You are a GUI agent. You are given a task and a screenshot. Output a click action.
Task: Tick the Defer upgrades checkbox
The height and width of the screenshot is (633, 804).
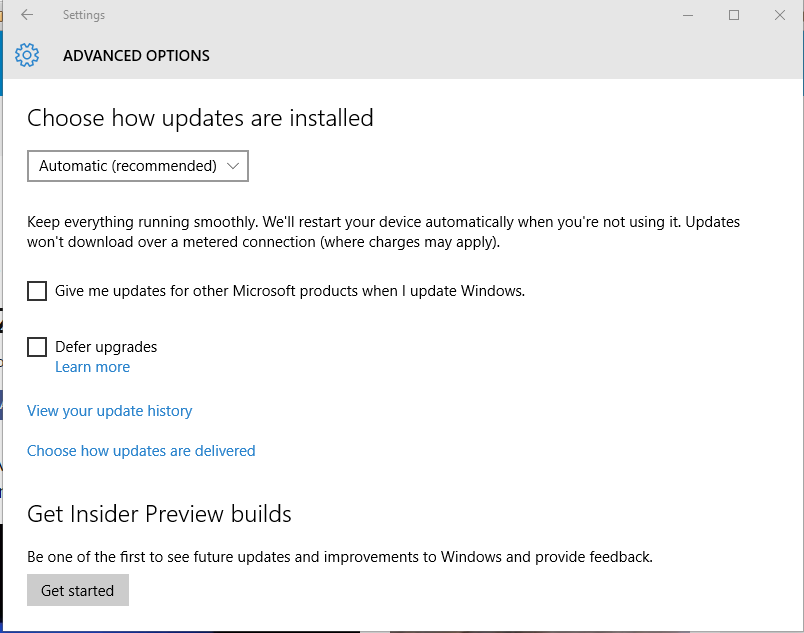(x=37, y=347)
